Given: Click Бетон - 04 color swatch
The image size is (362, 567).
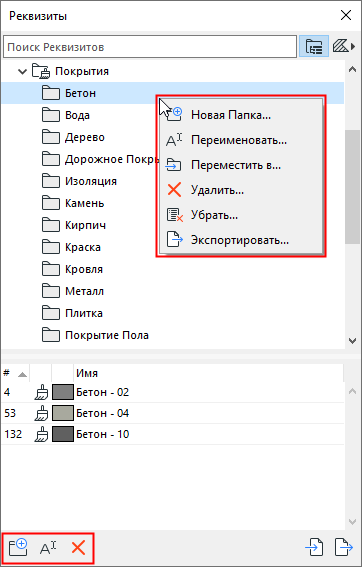Looking at the screenshot, I should [63, 413].
